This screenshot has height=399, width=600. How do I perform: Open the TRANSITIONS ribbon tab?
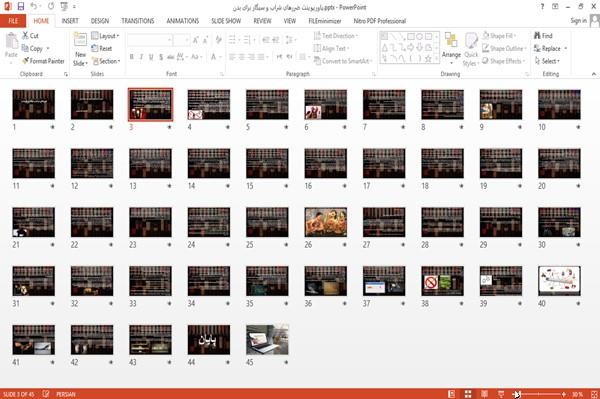coord(138,21)
